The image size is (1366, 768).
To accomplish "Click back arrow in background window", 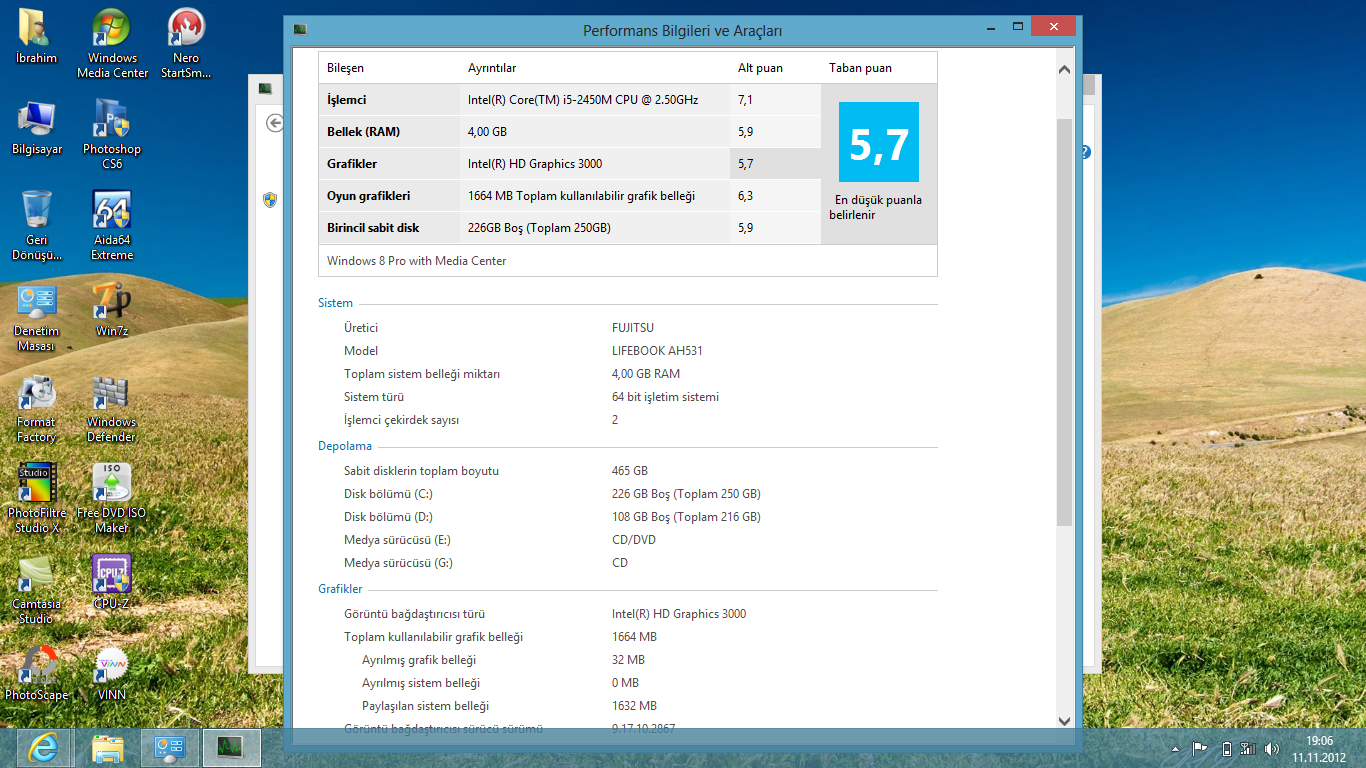I will (274, 123).
